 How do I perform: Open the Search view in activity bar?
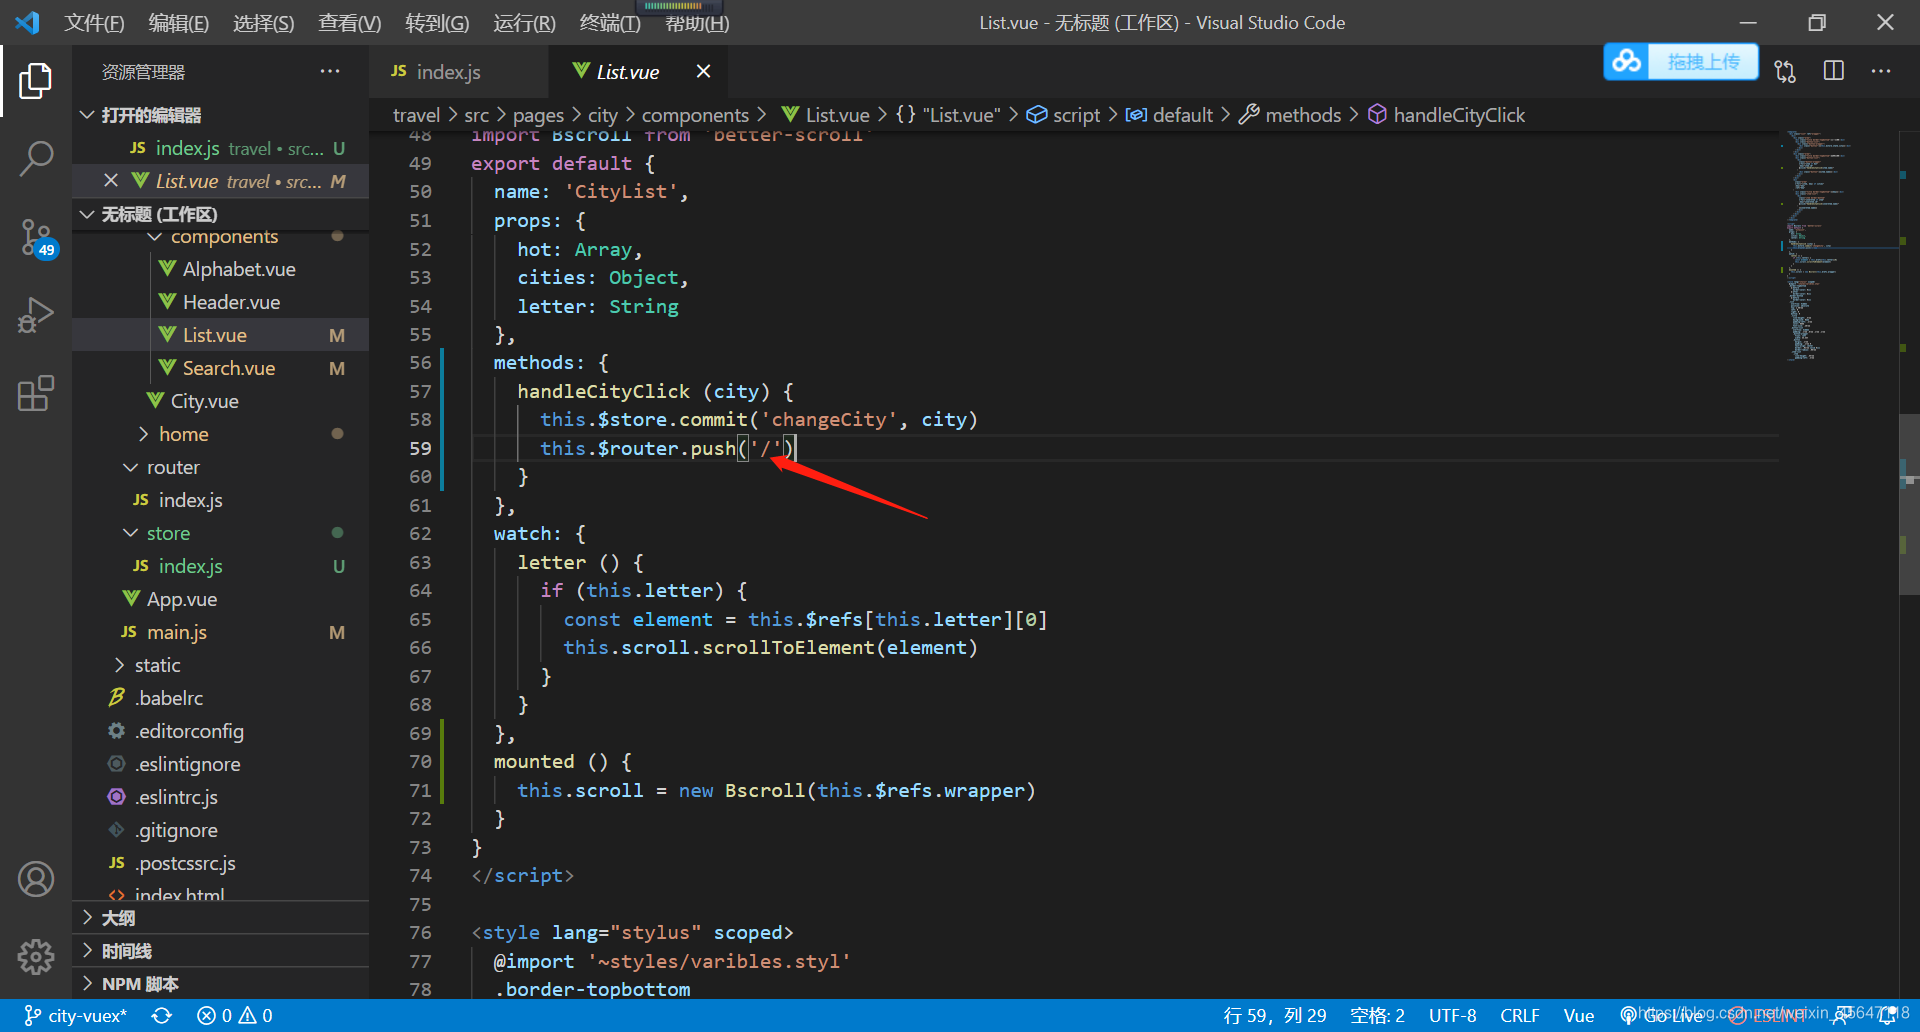pyautogui.click(x=36, y=158)
